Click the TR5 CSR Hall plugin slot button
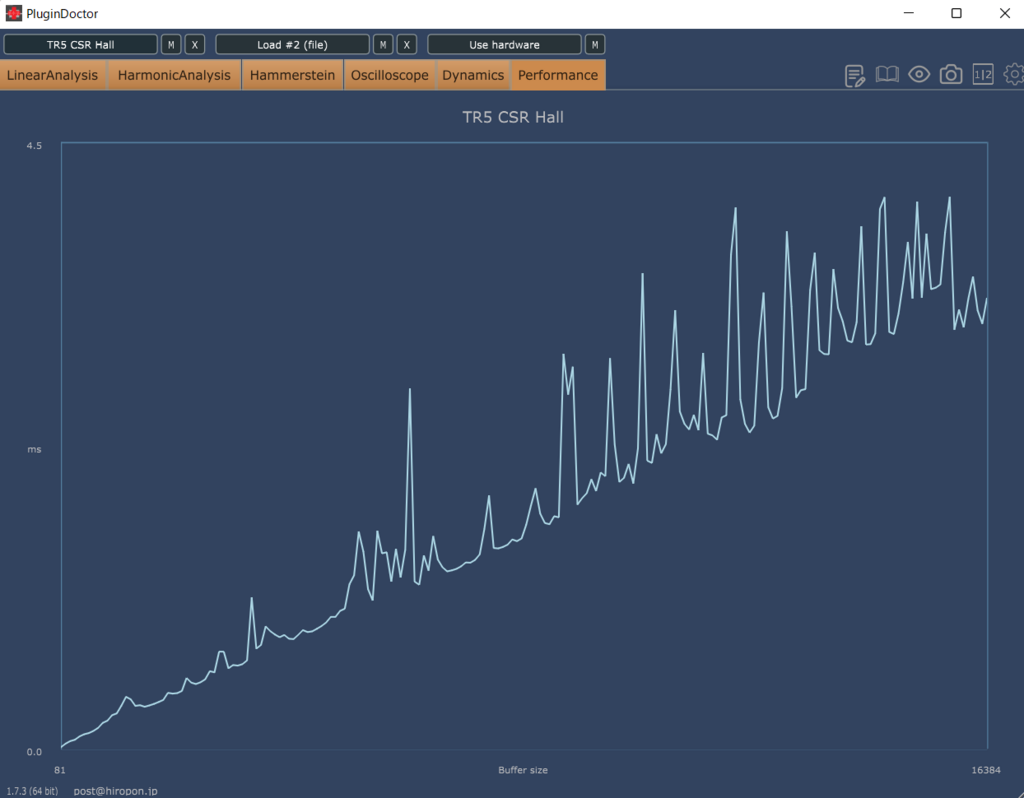Viewport: 1024px width, 798px height. pyautogui.click(x=80, y=44)
